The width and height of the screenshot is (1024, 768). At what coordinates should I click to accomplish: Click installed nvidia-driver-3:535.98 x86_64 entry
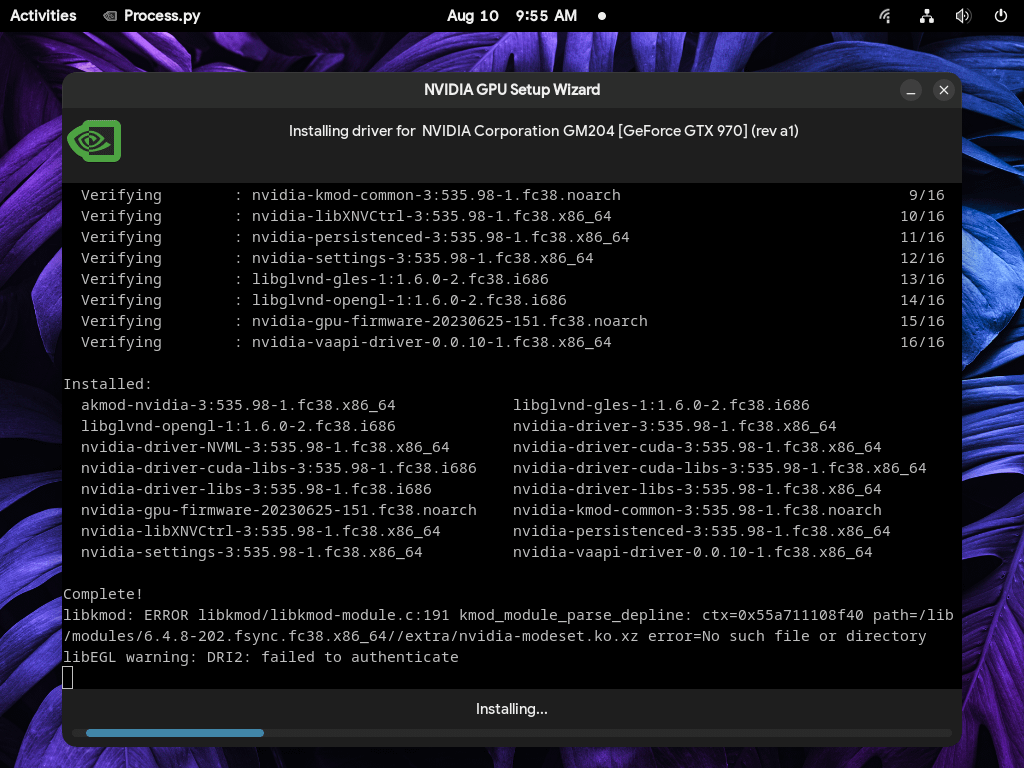675,426
